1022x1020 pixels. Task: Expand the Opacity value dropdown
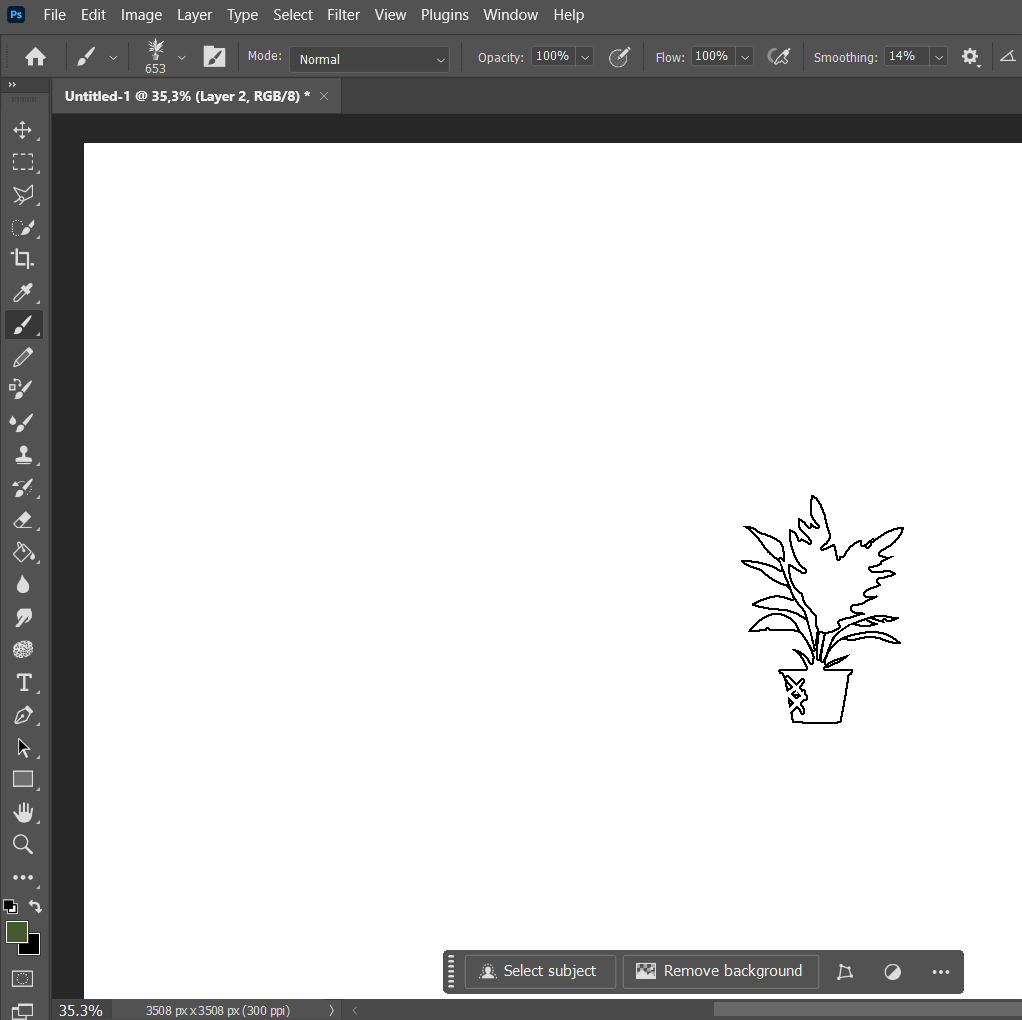pos(585,57)
